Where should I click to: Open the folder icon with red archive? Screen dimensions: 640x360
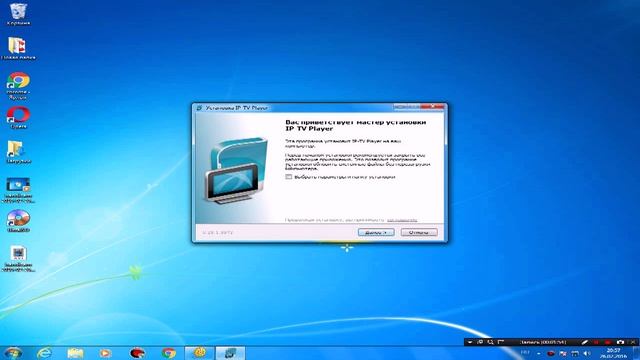pos(18,48)
